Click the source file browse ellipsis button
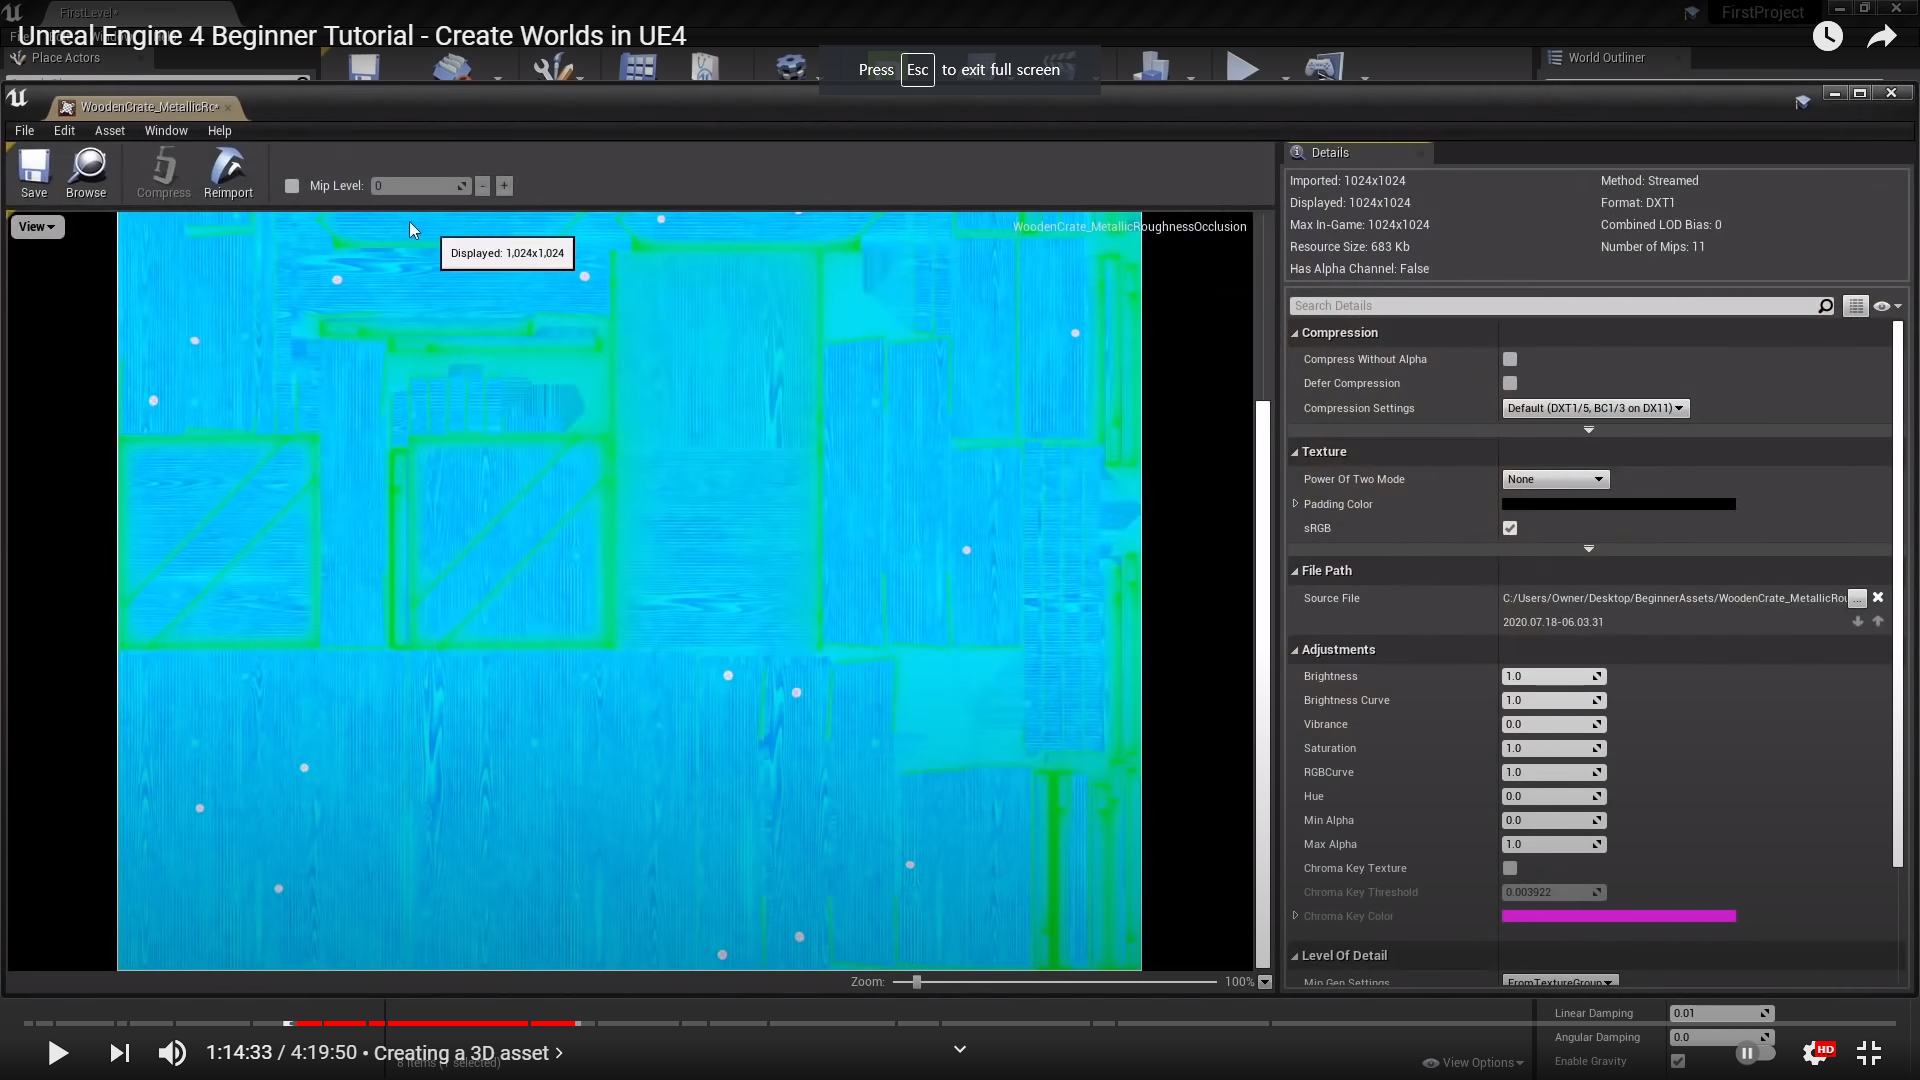The width and height of the screenshot is (1920, 1080). click(1857, 598)
